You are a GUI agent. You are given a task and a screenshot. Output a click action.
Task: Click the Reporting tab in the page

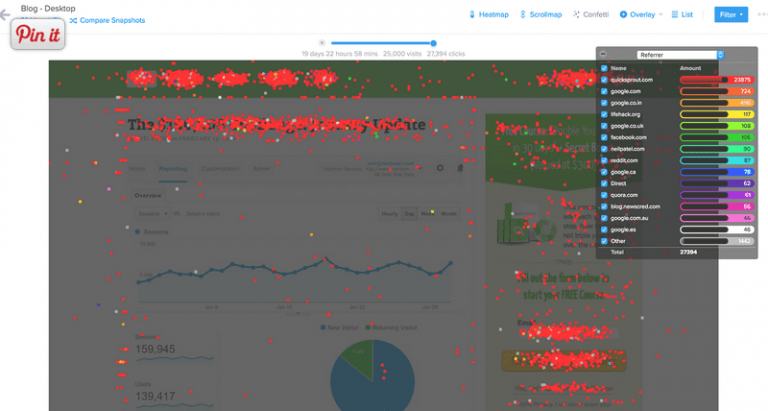coord(173,169)
